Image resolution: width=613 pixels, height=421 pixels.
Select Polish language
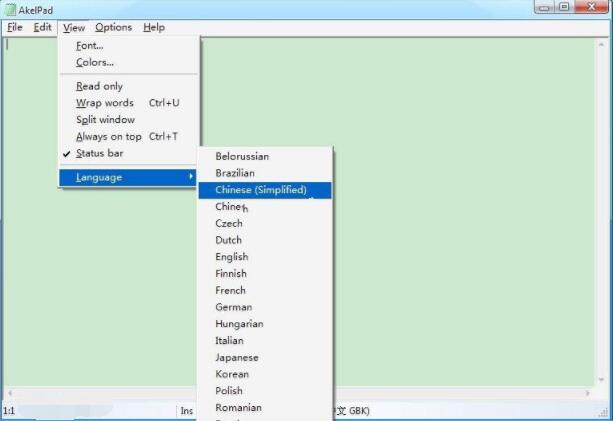(265, 391)
